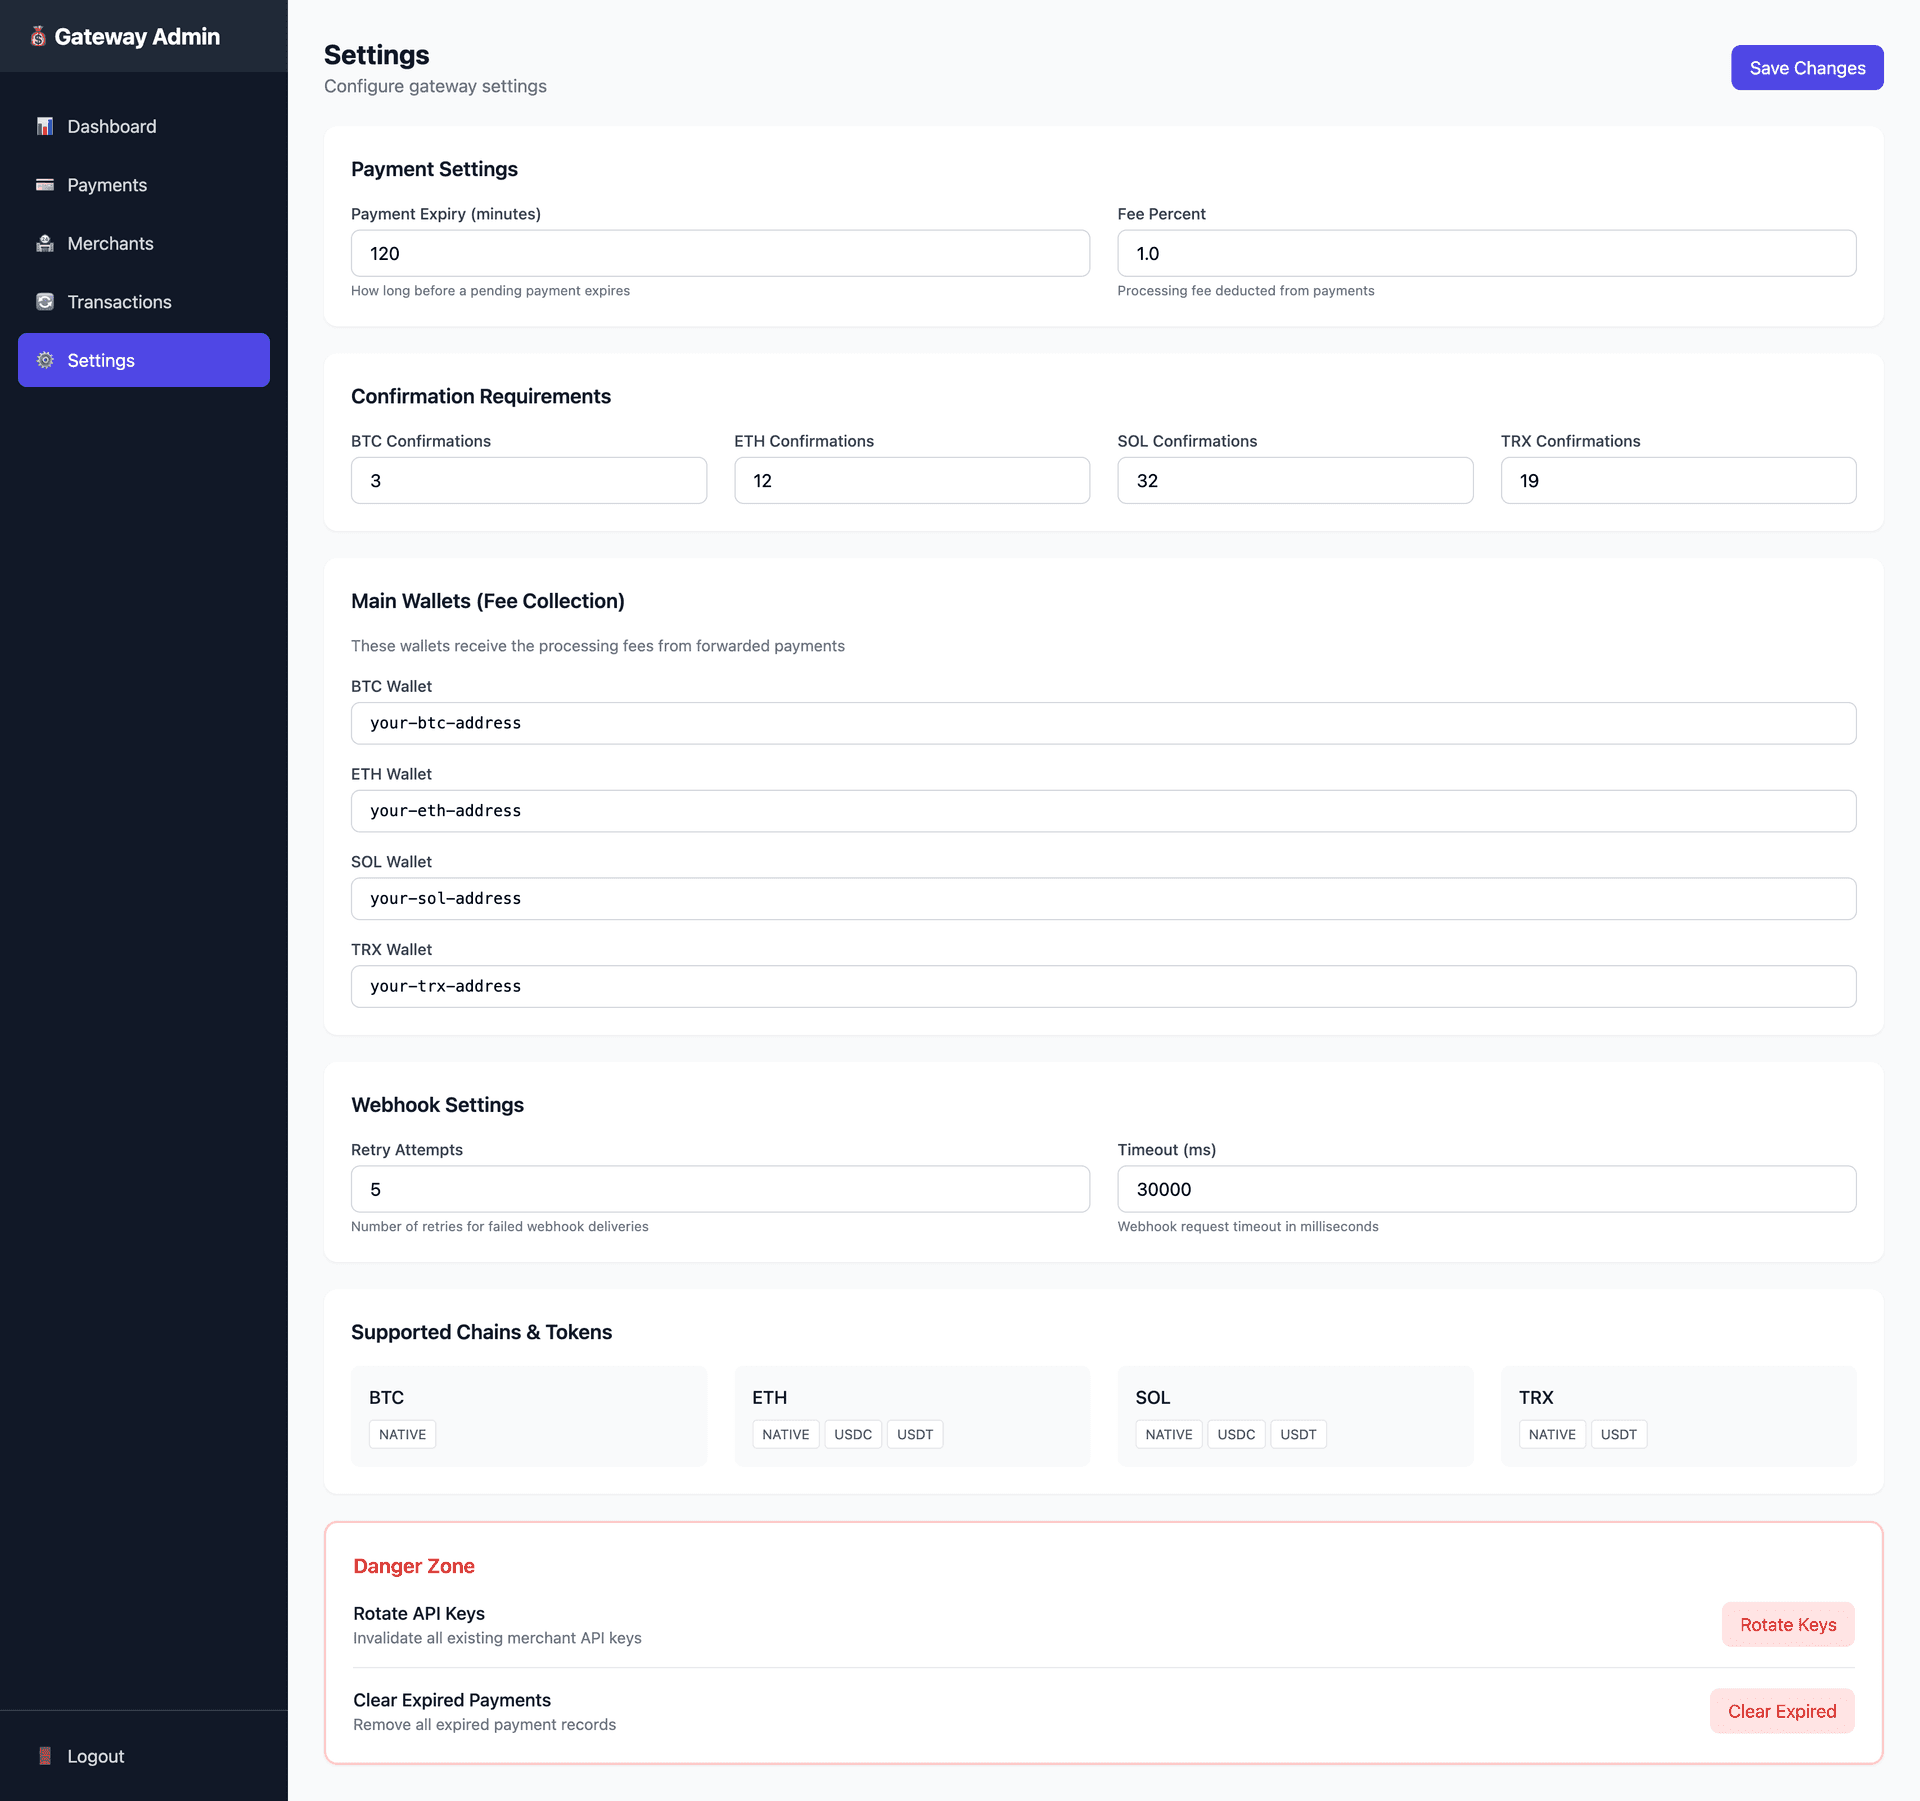Click into the Fee Percent field
Image resolution: width=1920 pixels, height=1801 pixels.
click(1486, 253)
